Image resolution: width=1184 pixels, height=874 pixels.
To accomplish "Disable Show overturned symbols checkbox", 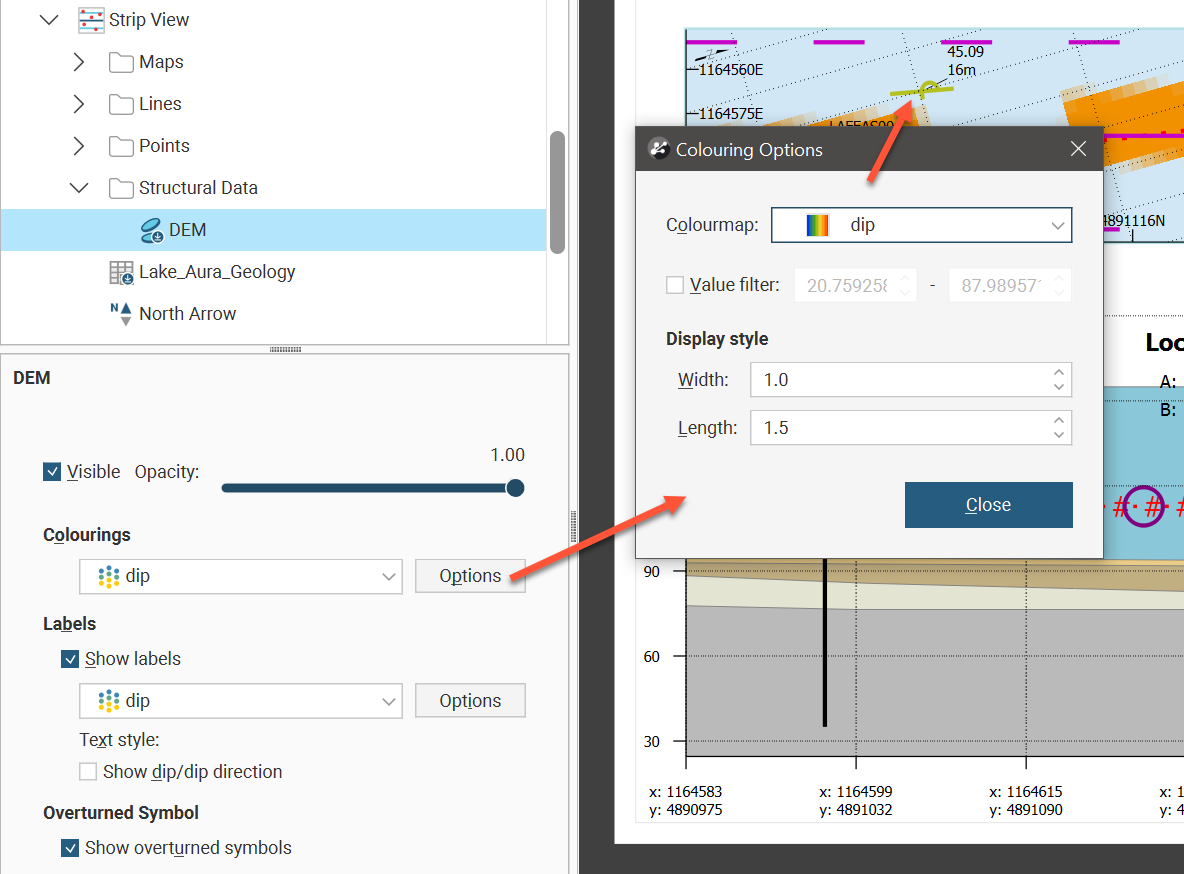I will (70, 848).
